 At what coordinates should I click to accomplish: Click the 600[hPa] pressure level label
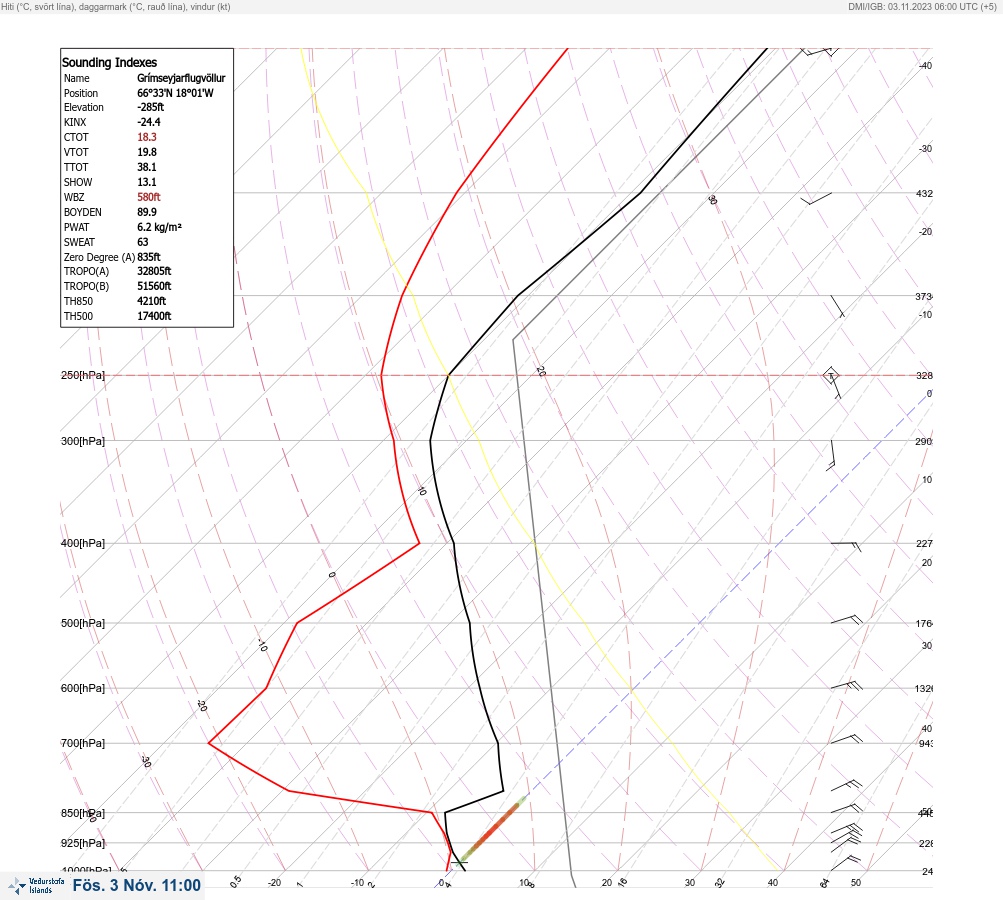pos(83,689)
